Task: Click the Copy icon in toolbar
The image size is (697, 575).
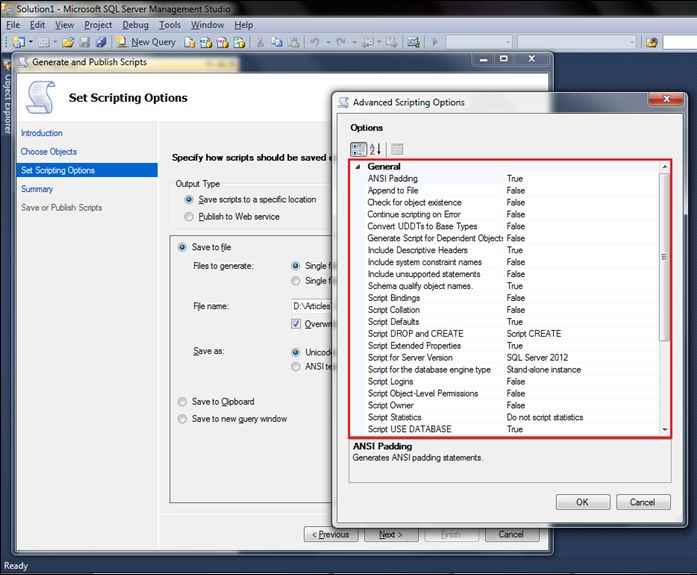Action: (277, 43)
